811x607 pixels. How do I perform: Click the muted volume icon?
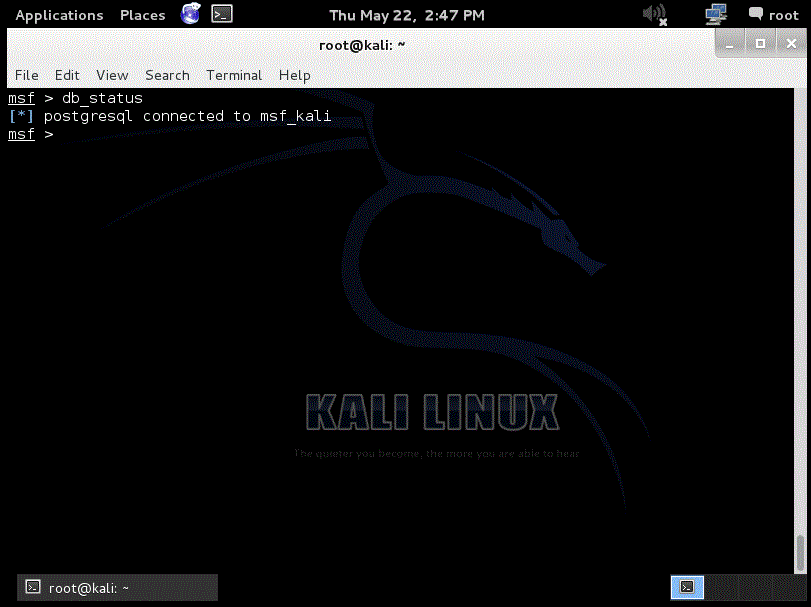tap(655, 14)
